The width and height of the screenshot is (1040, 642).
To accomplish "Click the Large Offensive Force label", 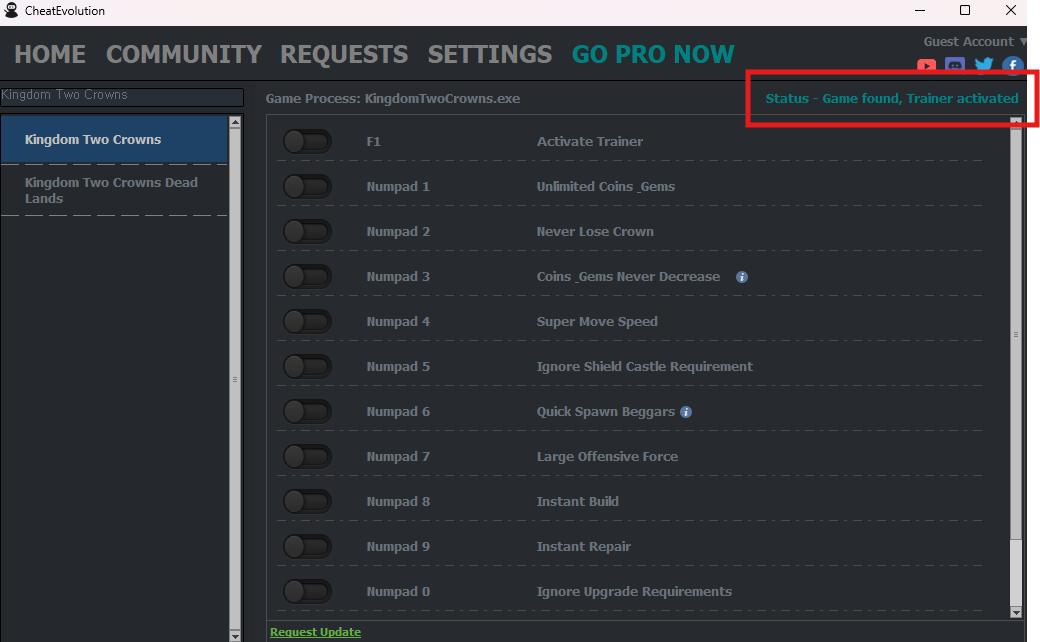I will pos(607,457).
